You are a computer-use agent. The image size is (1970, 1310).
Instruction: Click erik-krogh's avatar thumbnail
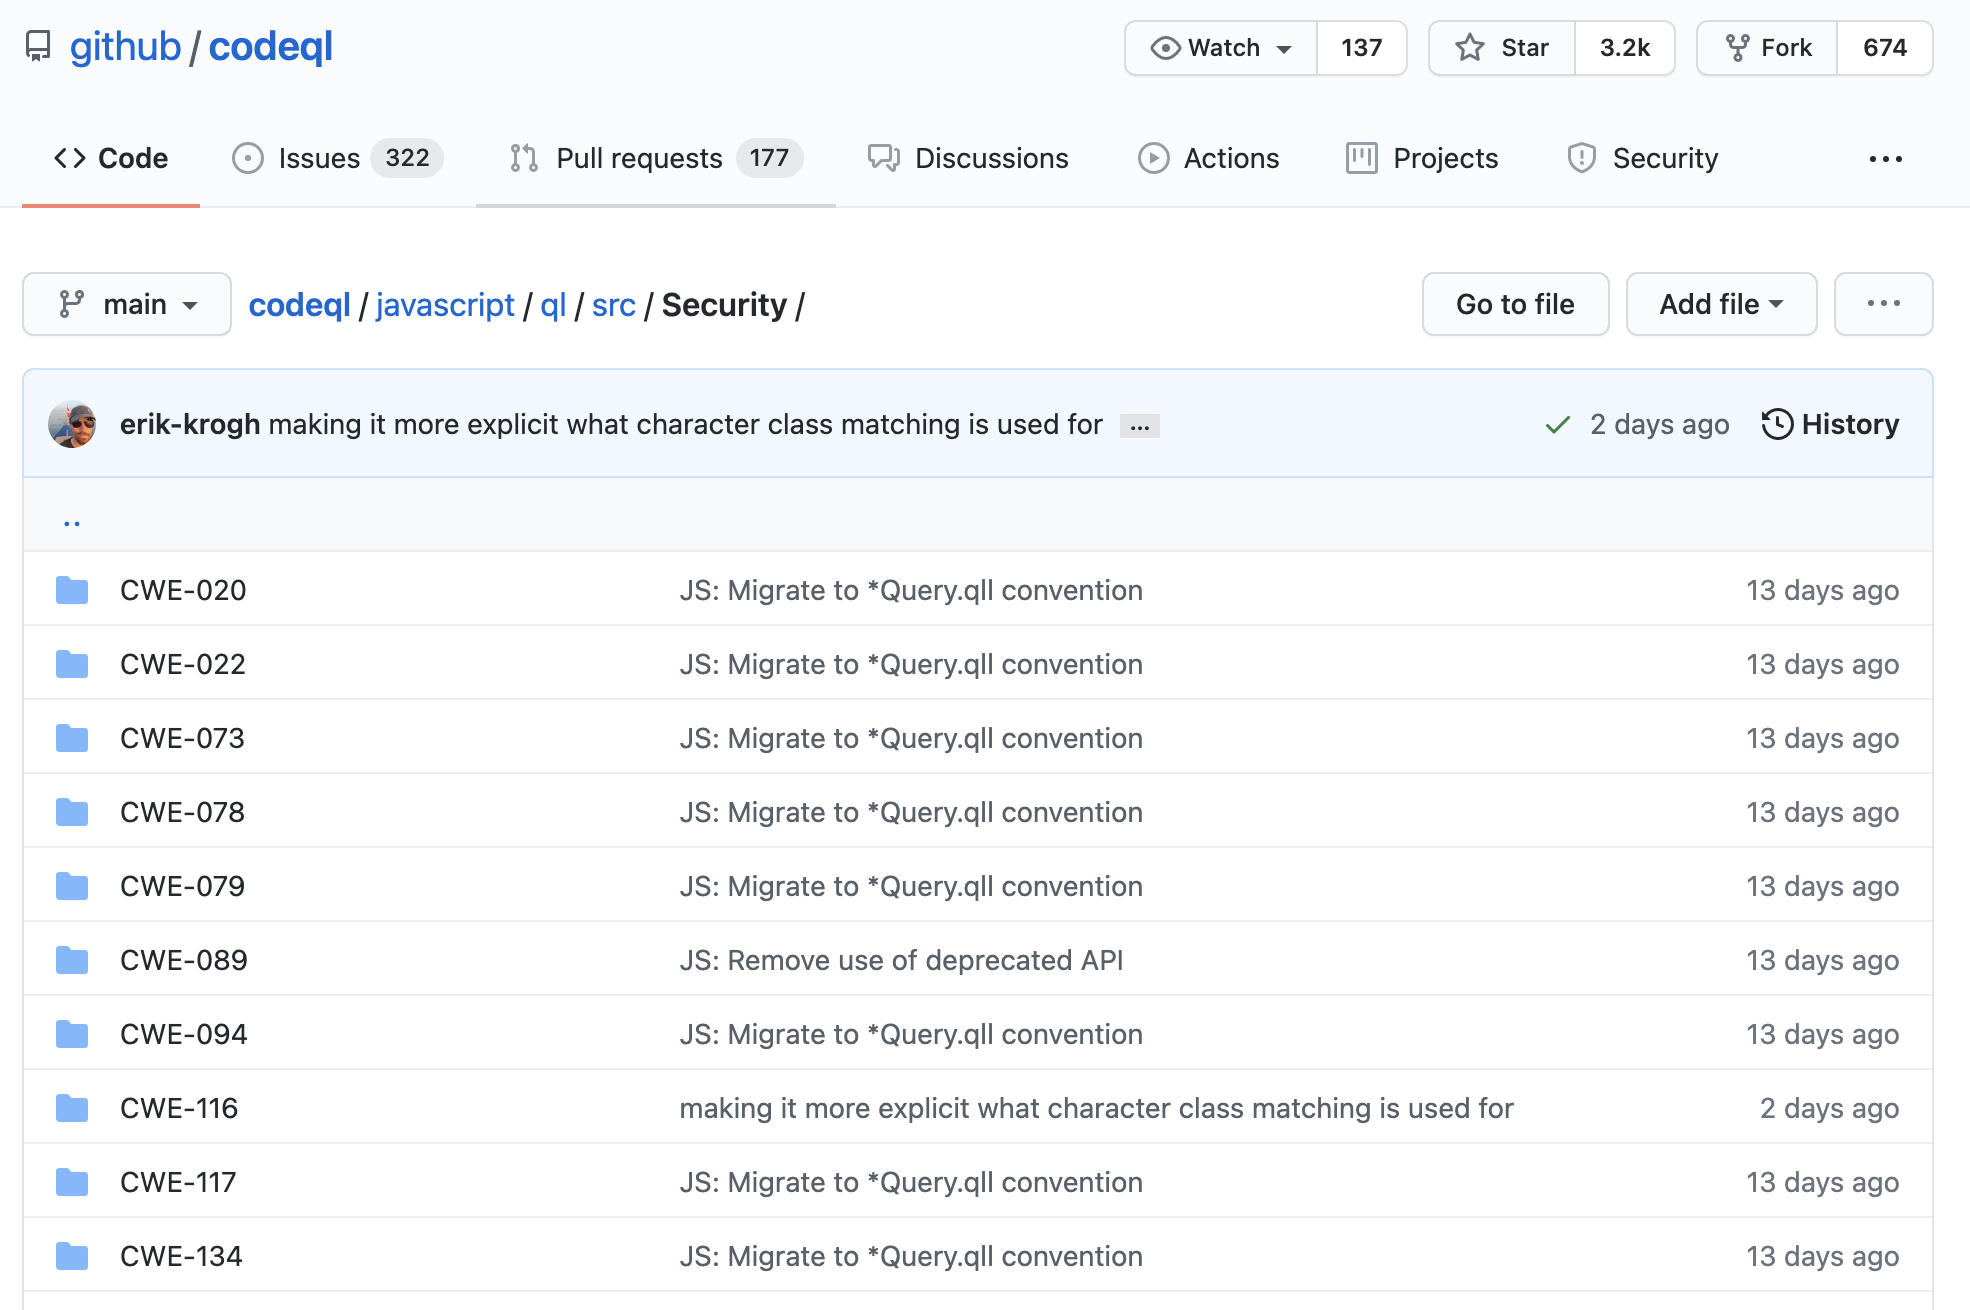(x=72, y=425)
